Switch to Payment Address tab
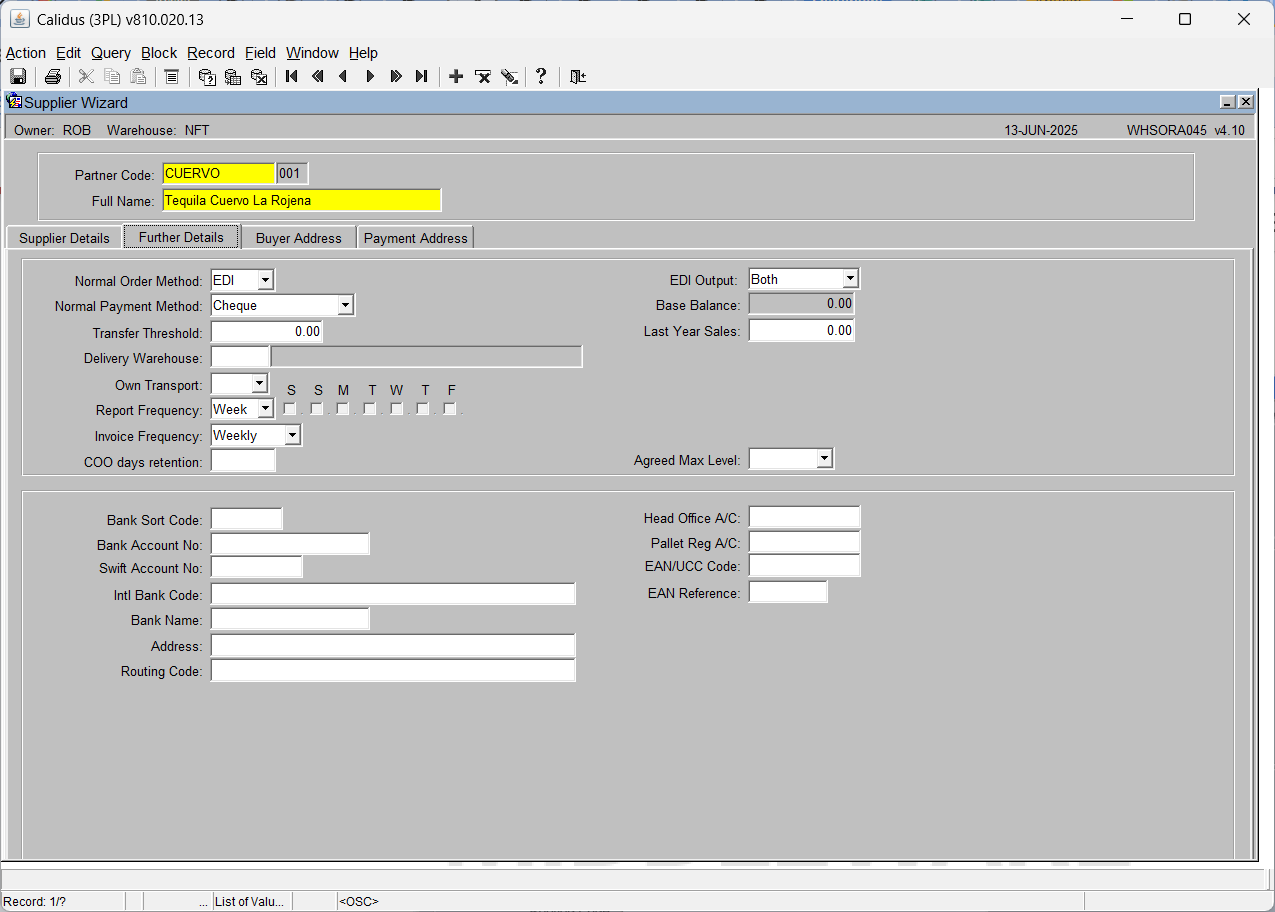Image resolution: width=1275 pixels, height=912 pixels. coord(416,238)
